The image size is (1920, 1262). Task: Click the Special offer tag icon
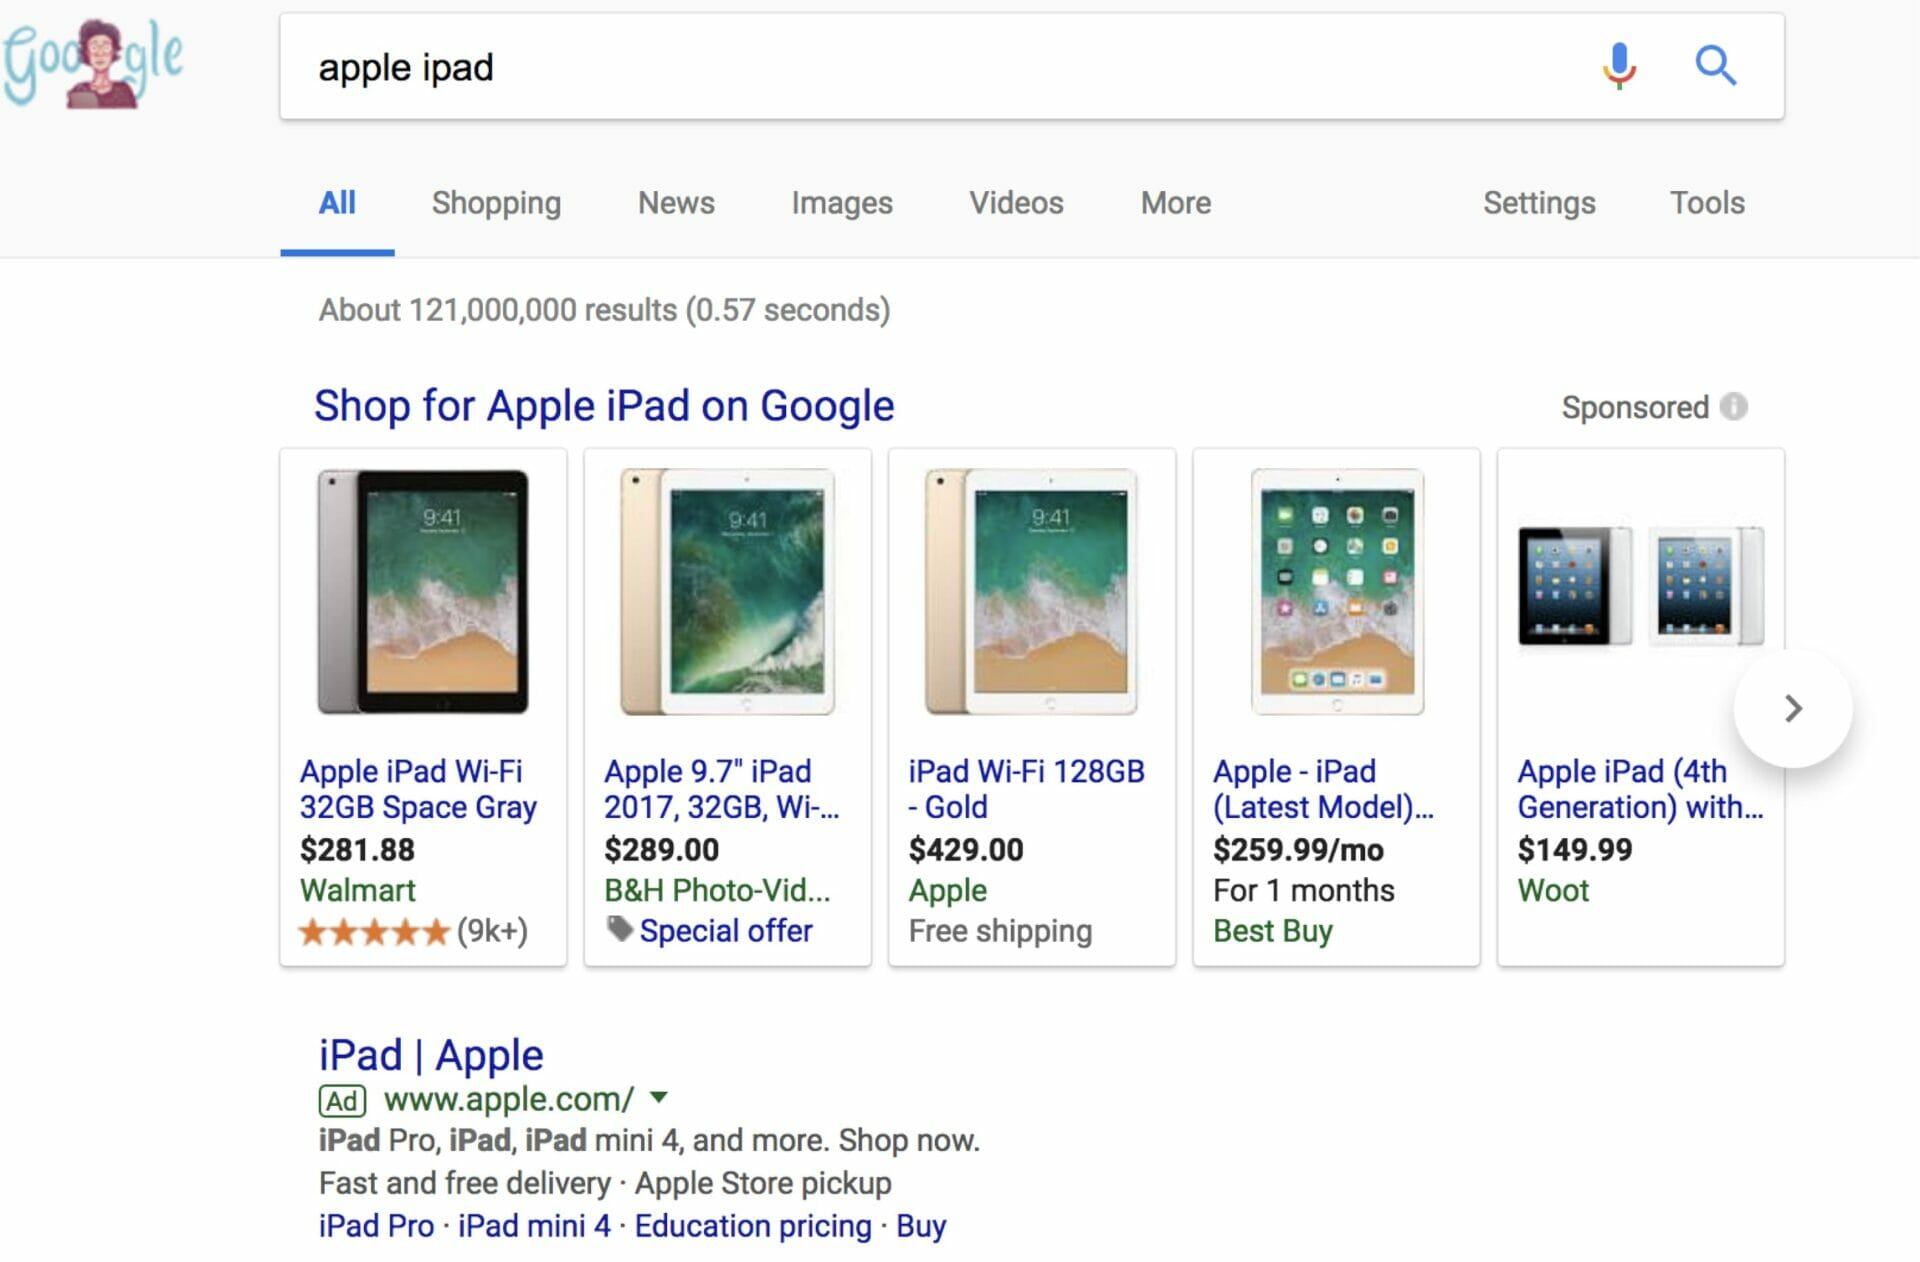[x=620, y=929]
